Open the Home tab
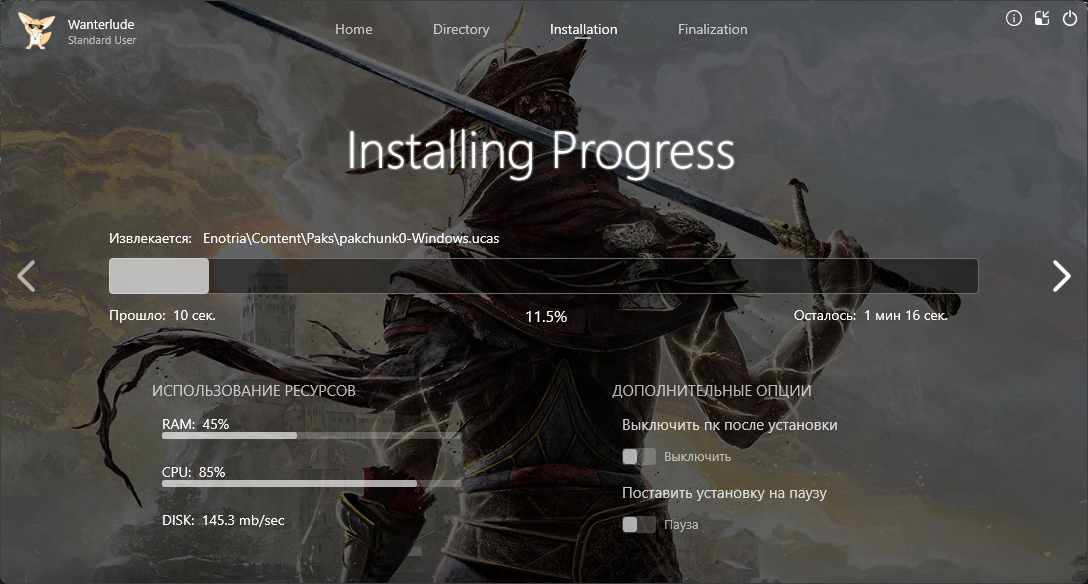The width and height of the screenshot is (1088, 584). tap(353, 29)
